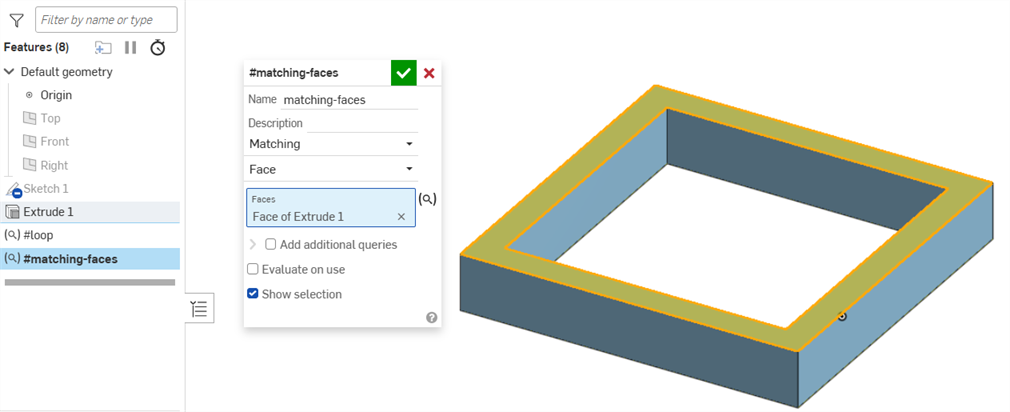Uncheck the Show selection checkbox
Image resolution: width=1010 pixels, height=412 pixels.
pos(253,294)
